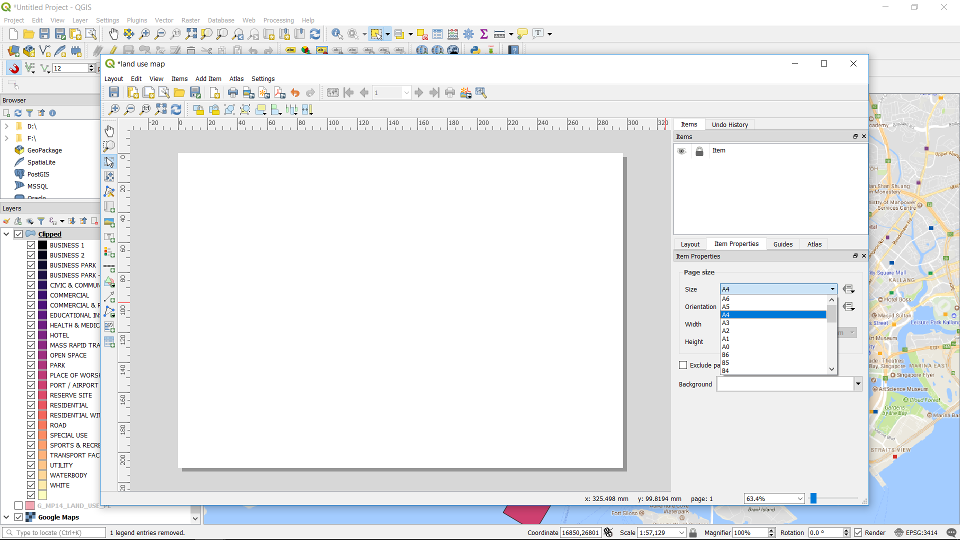This screenshot has width=960, height=540.
Task: Switch to the Guides tab
Action: 783,244
